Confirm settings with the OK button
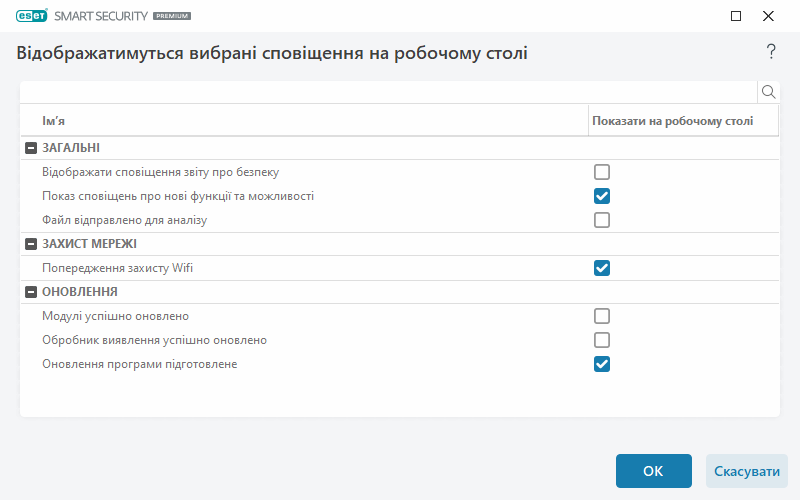Viewport: 800px width, 500px height. tap(653, 471)
